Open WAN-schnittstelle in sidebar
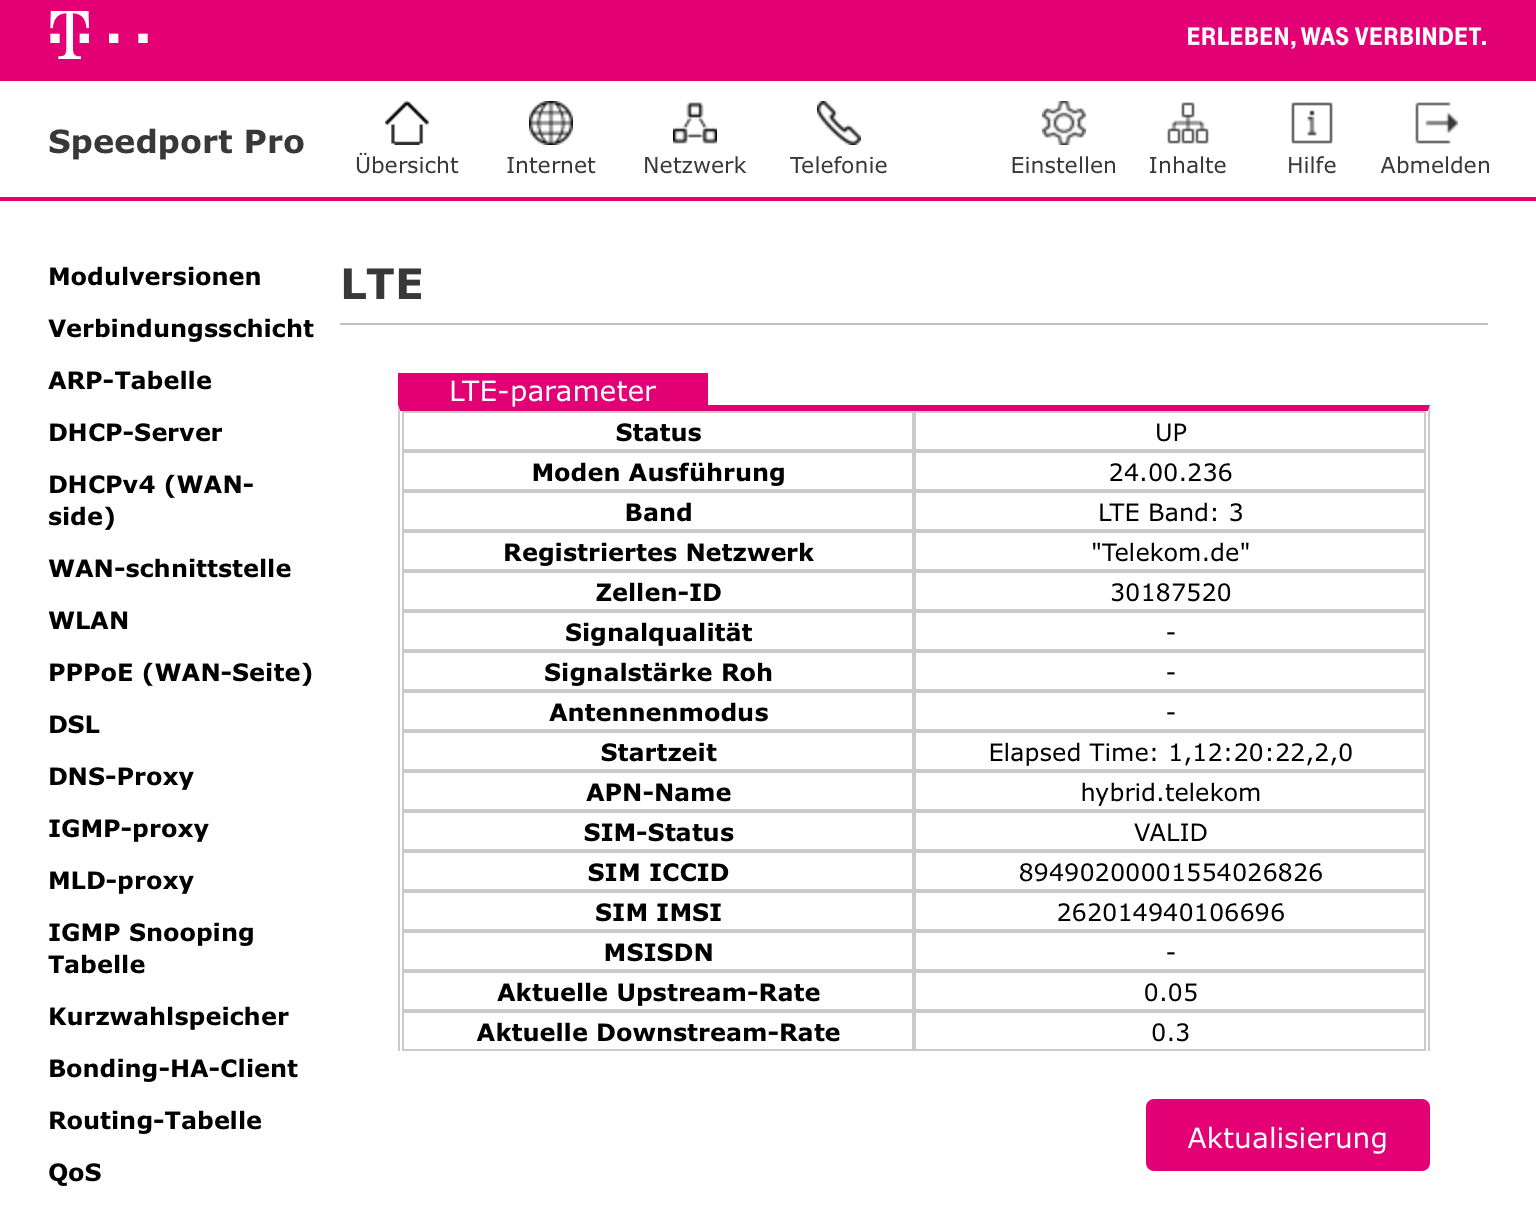Image resolution: width=1536 pixels, height=1207 pixels. (x=170, y=569)
